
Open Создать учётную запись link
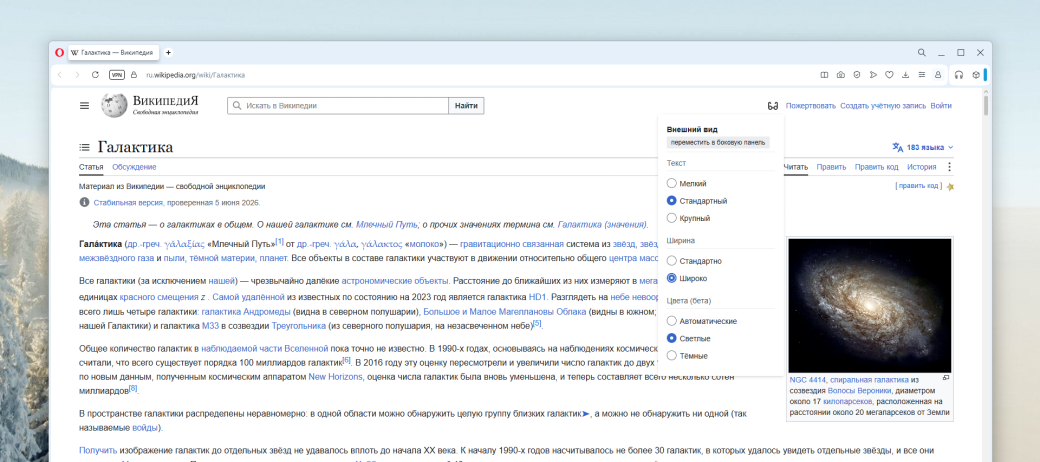(x=883, y=106)
